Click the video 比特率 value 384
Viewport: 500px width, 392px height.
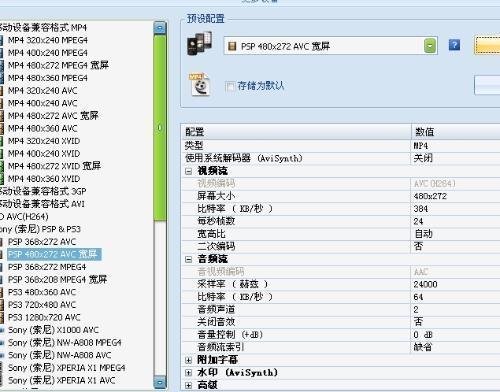(421, 209)
